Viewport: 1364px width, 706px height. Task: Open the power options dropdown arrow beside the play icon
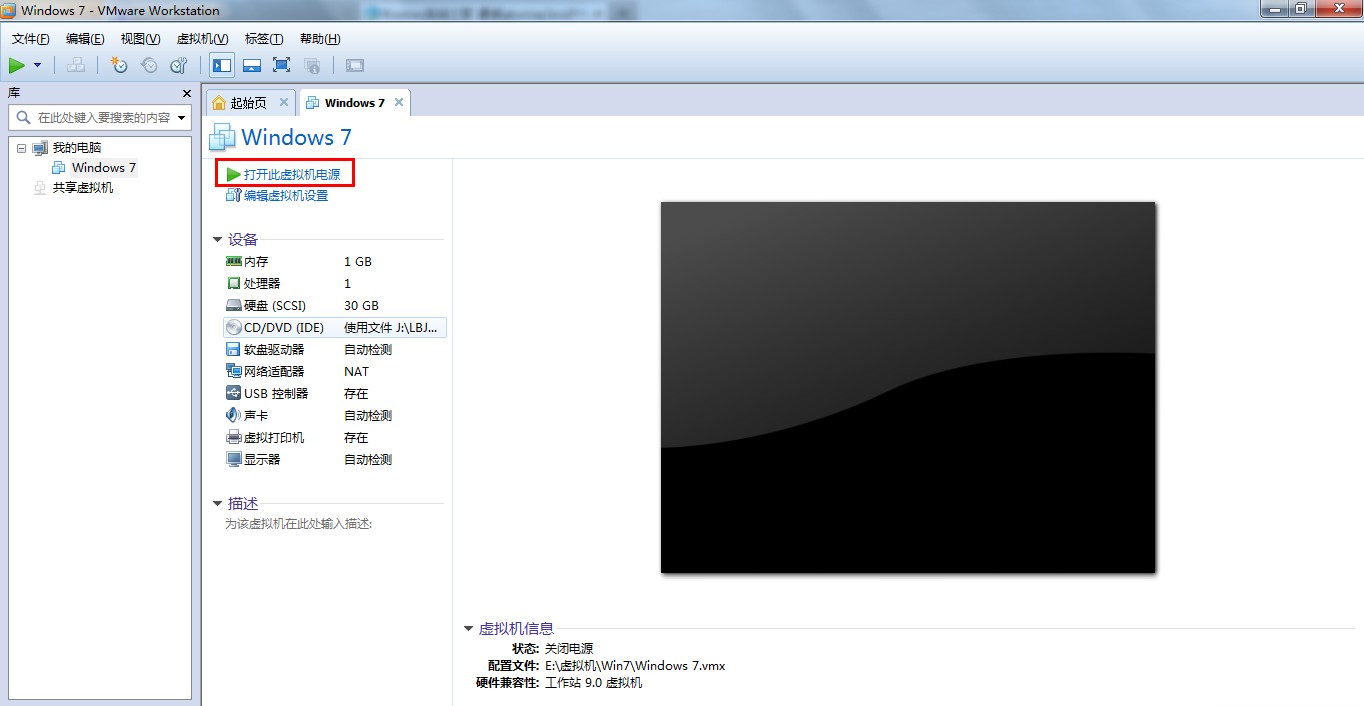click(x=38, y=65)
